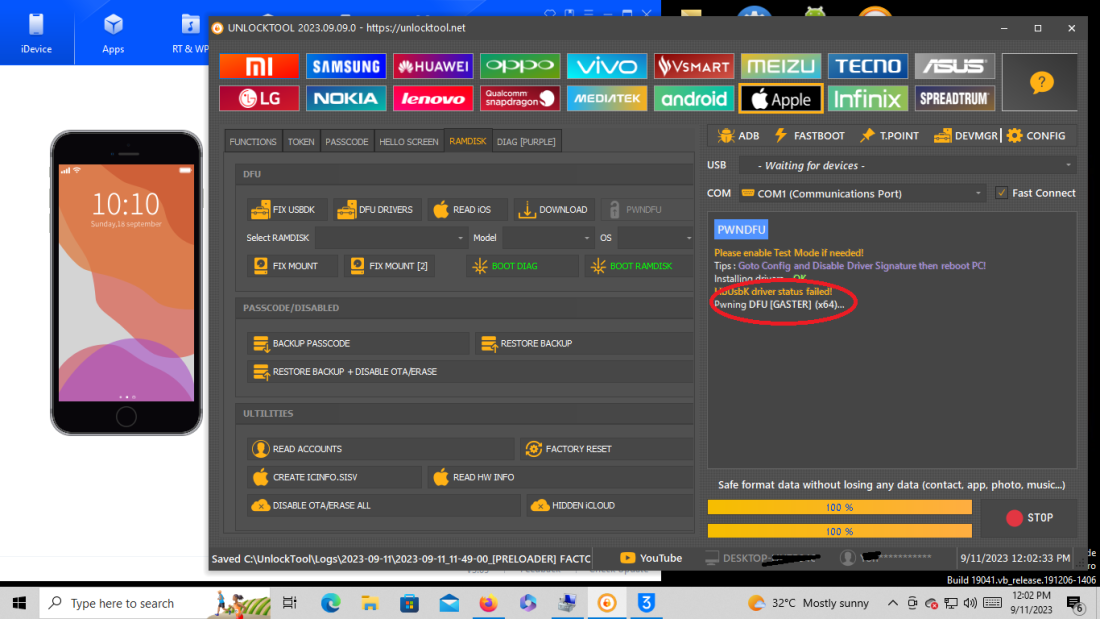Click the FIX MOUNT [2] button

point(390,266)
